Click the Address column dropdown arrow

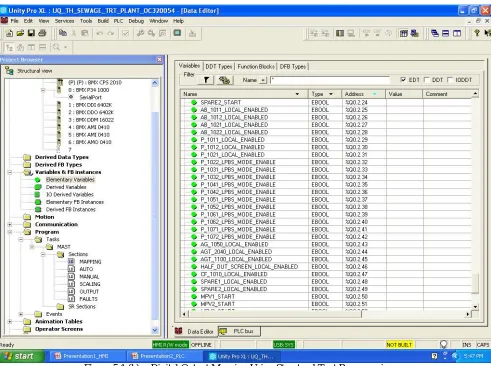pos(374,94)
